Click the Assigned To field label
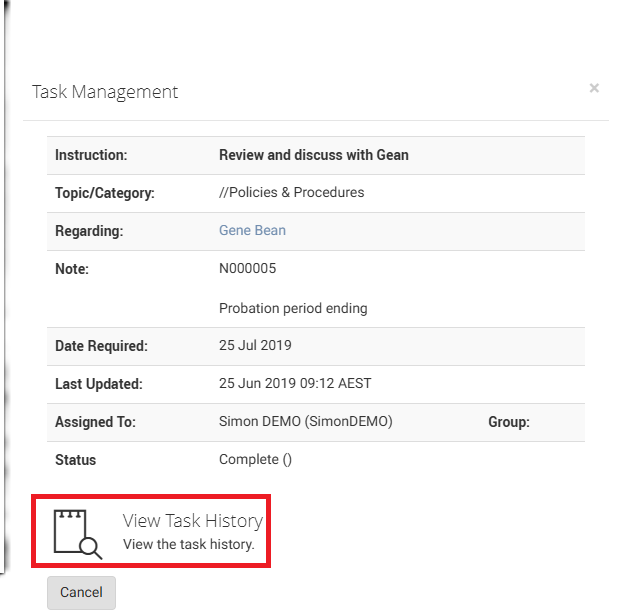The width and height of the screenshot is (622, 613). [x=93, y=422]
